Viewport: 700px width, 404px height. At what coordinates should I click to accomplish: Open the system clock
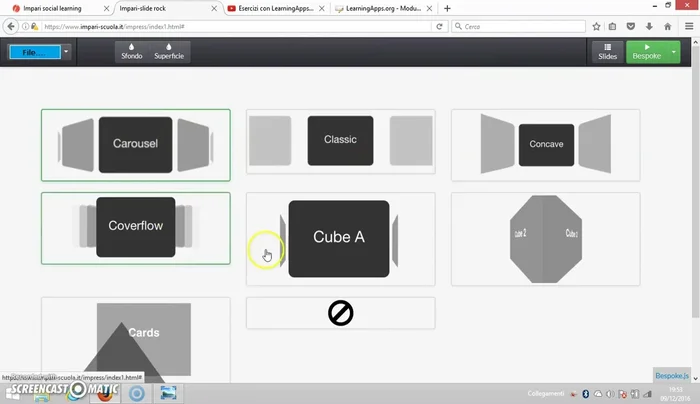[675, 394]
